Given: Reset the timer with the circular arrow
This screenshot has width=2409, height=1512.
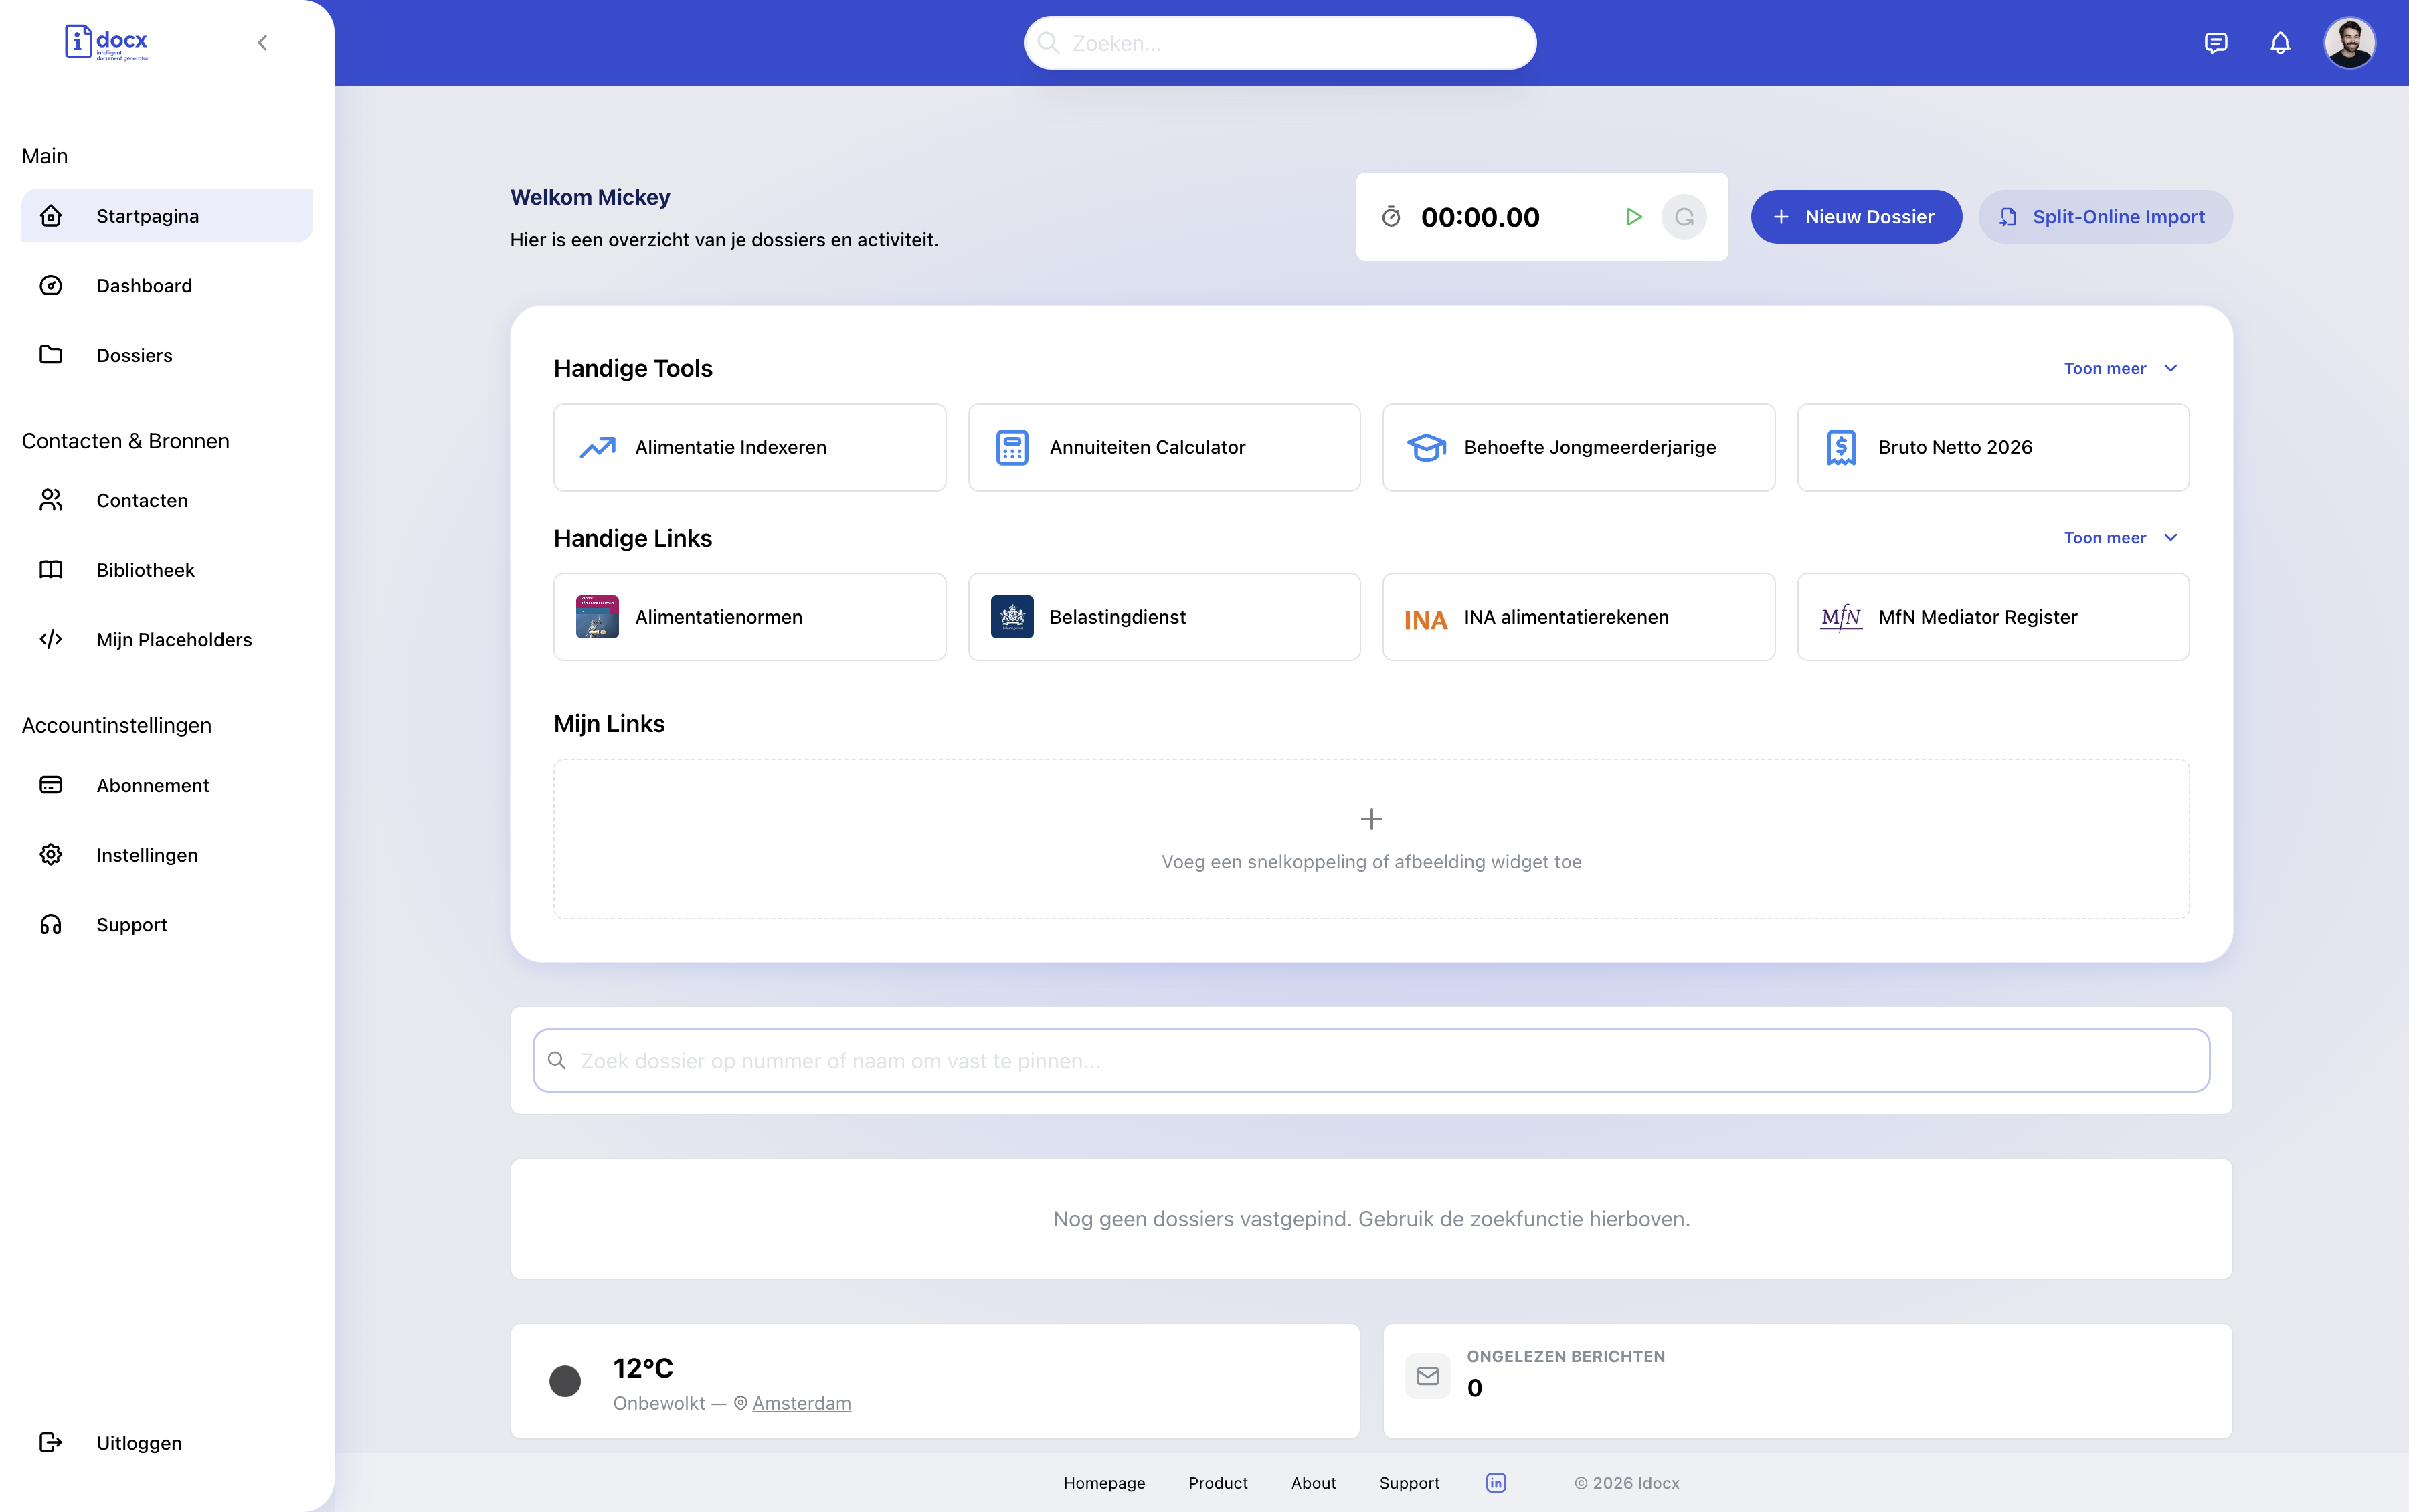Looking at the screenshot, I should point(1684,216).
